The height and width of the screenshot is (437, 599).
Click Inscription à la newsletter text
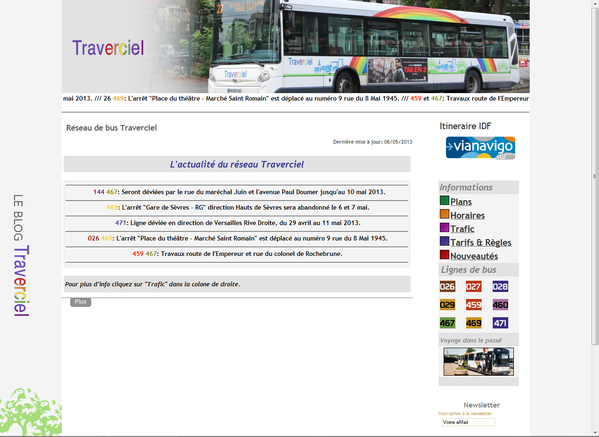pos(465,413)
